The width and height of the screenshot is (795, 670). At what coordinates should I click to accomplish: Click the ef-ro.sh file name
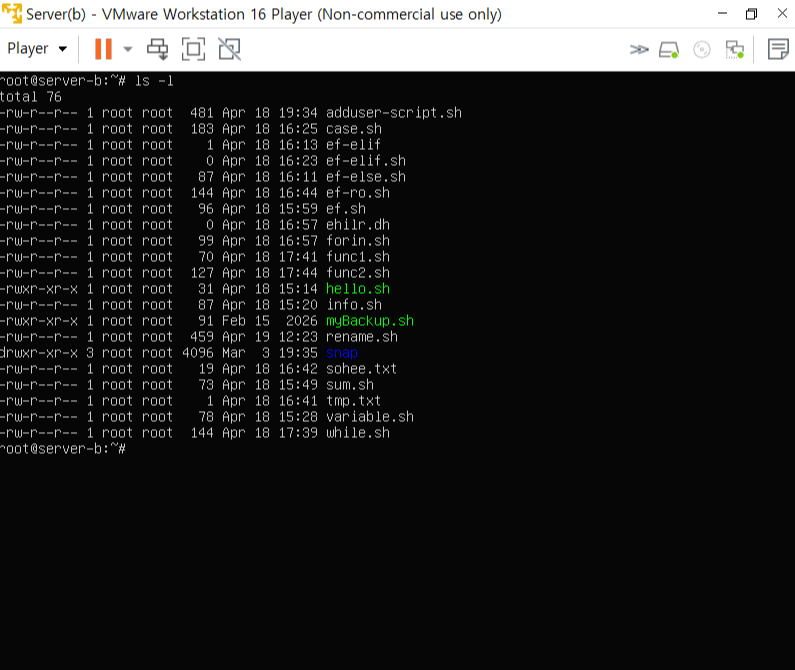click(358, 193)
